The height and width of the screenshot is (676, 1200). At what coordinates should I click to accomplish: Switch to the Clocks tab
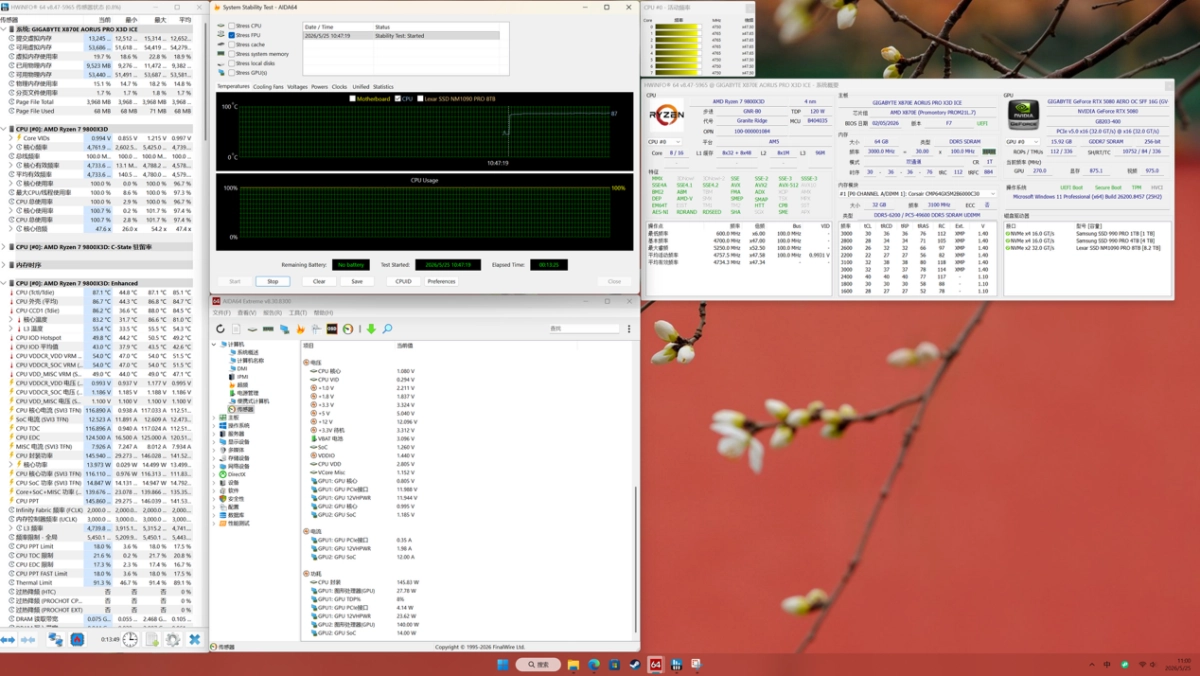[339, 87]
